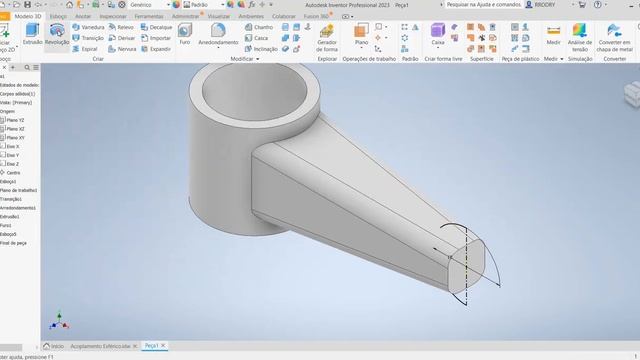Click the Relevo command

pos(121,27)
